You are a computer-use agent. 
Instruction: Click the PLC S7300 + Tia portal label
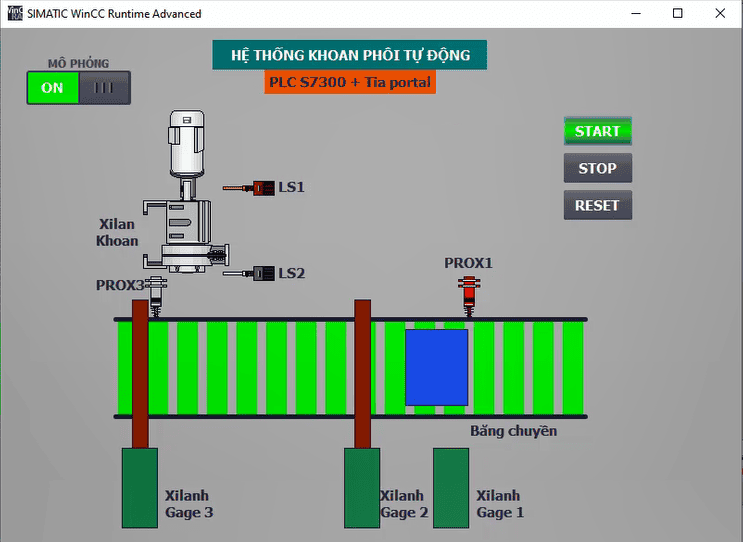click(x=350, y=82)
